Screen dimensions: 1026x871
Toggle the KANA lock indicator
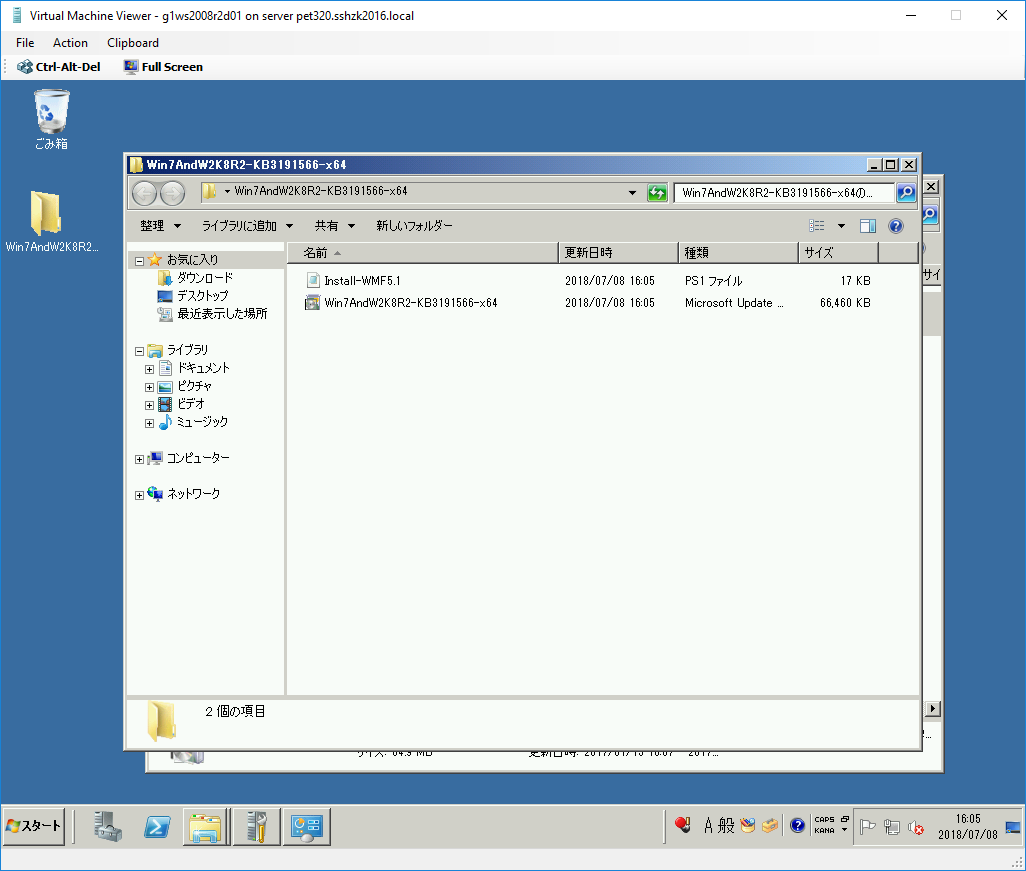tap(824, 831)
